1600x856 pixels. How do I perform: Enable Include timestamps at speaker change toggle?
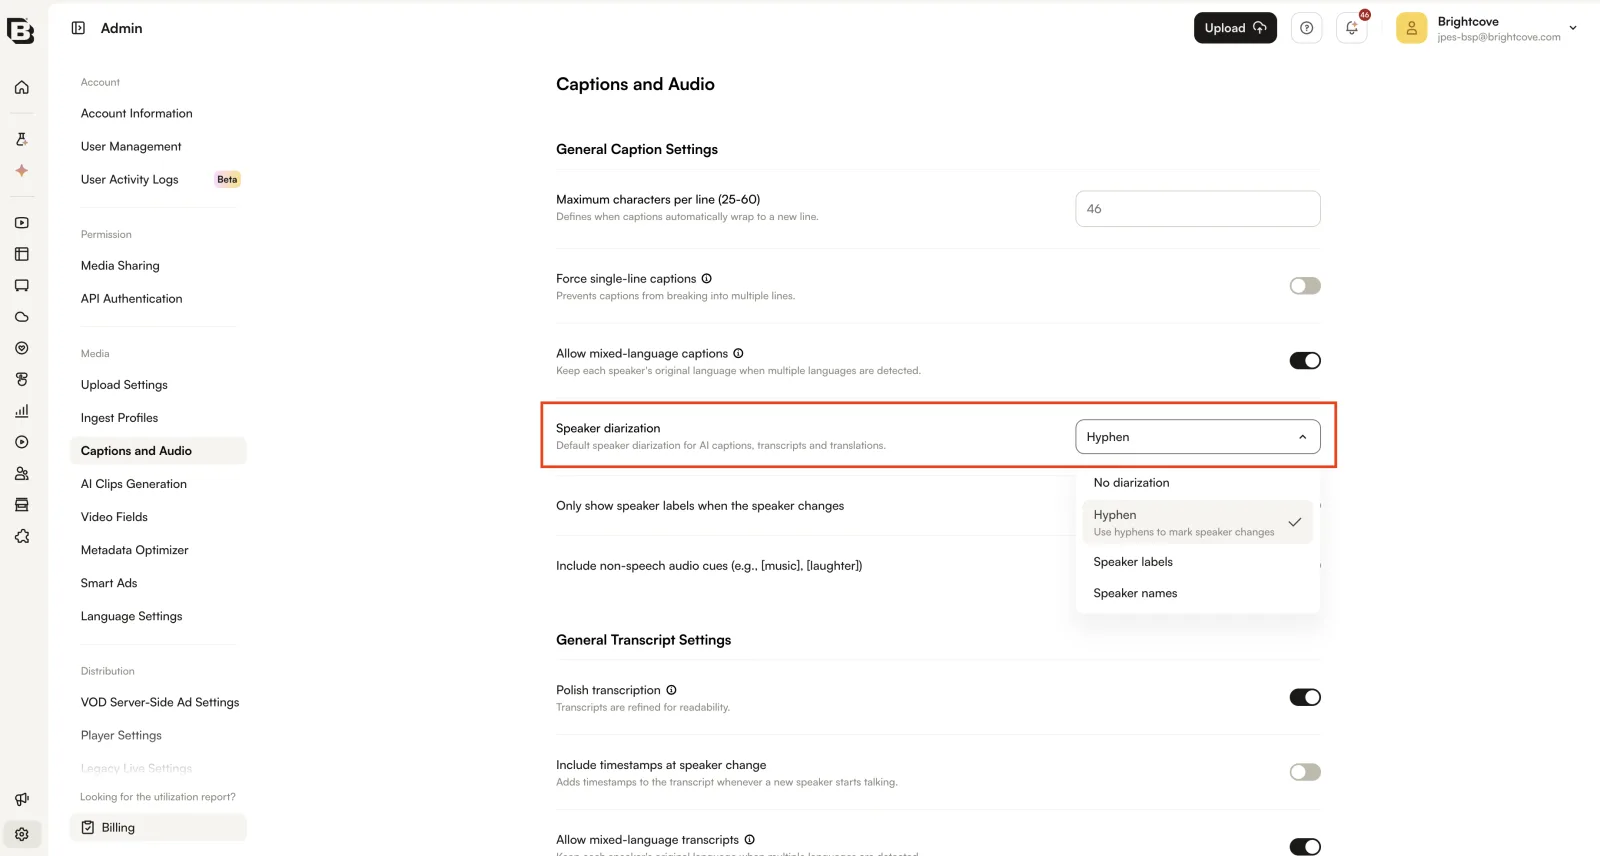(1305, 772)
